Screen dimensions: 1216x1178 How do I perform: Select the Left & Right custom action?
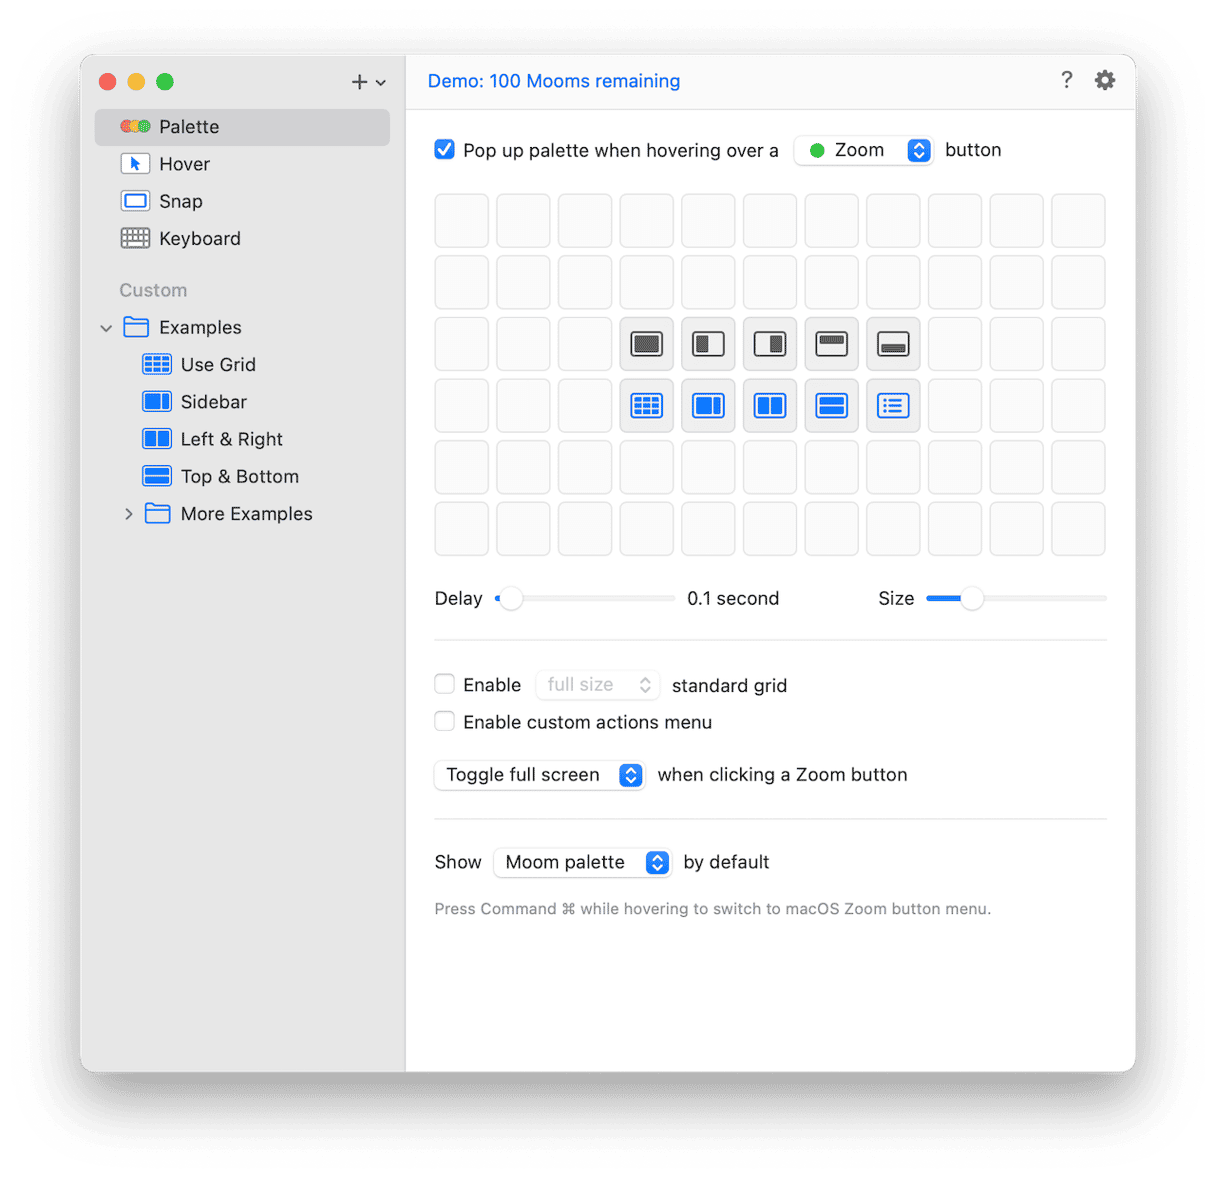[x=242, y=439]
